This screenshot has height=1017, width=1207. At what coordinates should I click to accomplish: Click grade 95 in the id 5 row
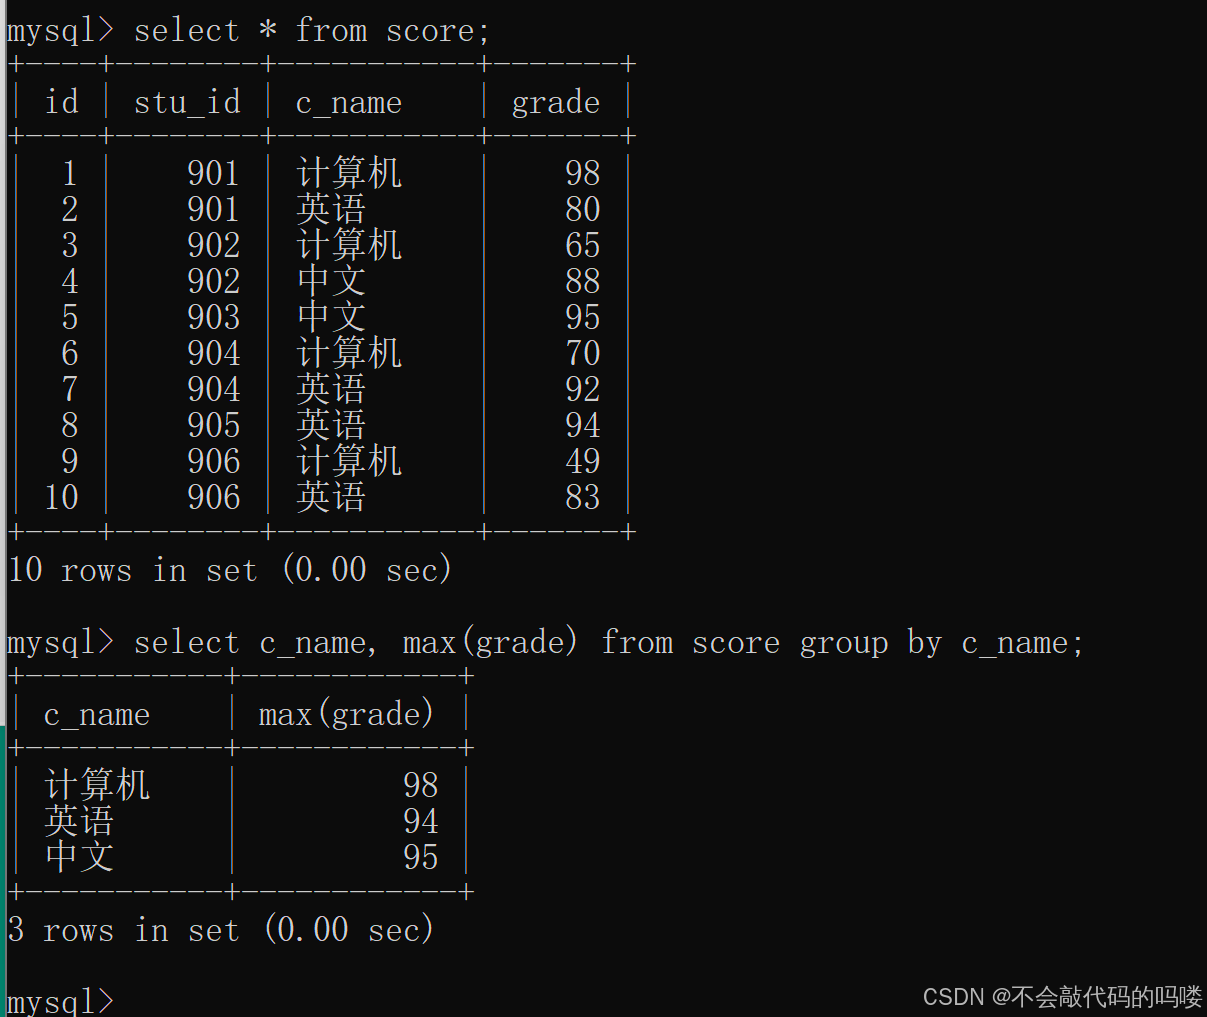pyautogui.click(x=582, y=317)
